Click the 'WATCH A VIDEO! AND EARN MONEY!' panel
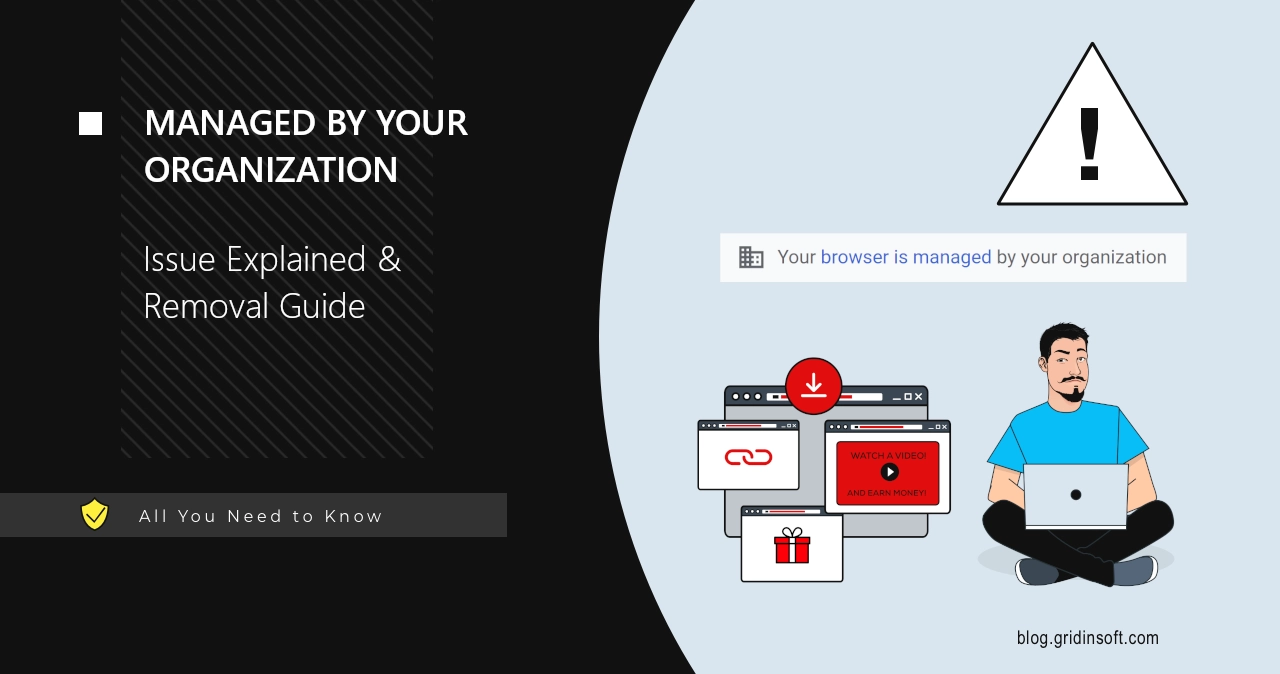Viewport: 1280px width, 674px height. pyautogui.click(x=888, y=471)
